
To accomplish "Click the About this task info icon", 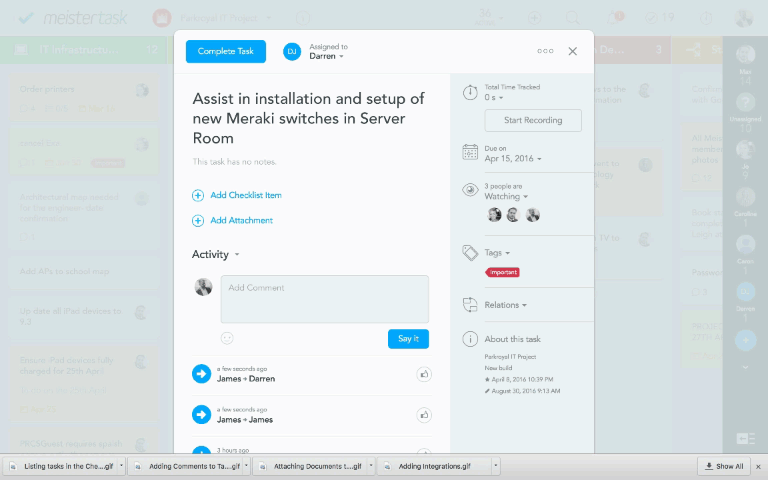I will (470, 339).
